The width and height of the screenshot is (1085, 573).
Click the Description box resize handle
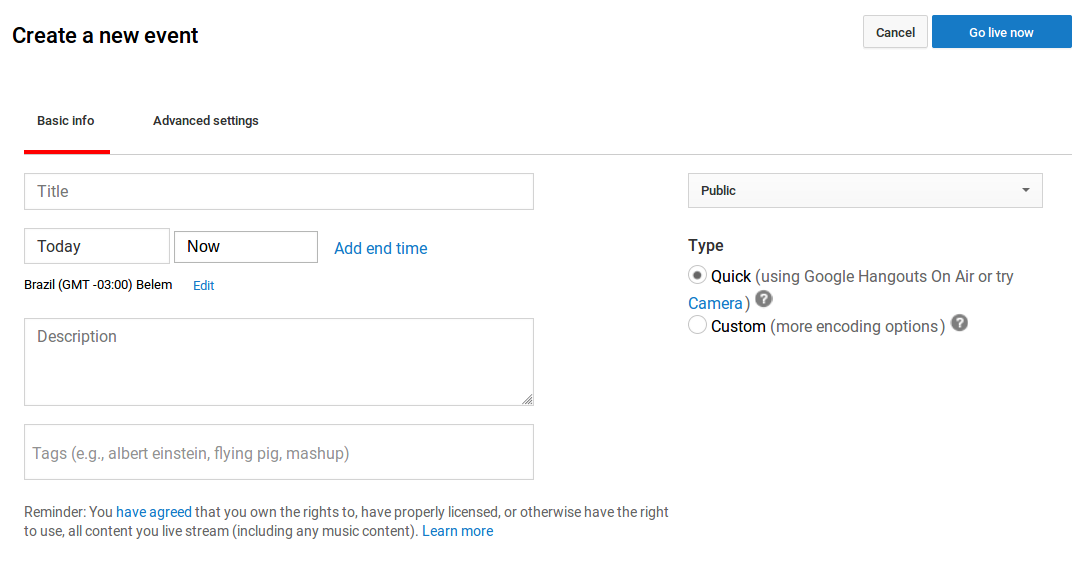pos(527,399)
